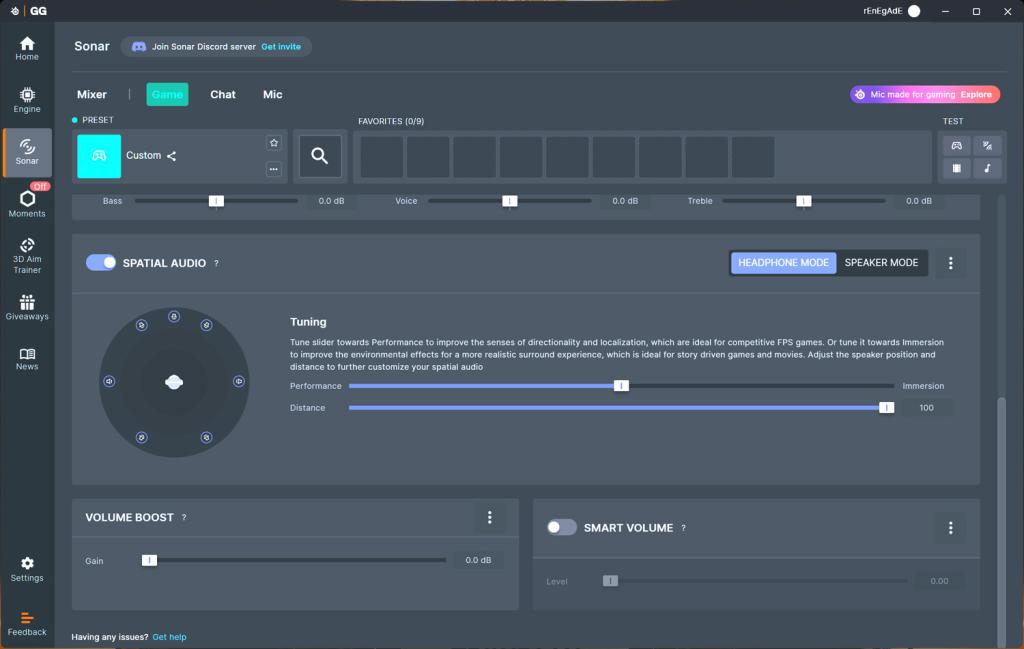This screenshot has height=649, width=1024.
Task: Star the Custom preset as favorite
Action: (273, 143)
